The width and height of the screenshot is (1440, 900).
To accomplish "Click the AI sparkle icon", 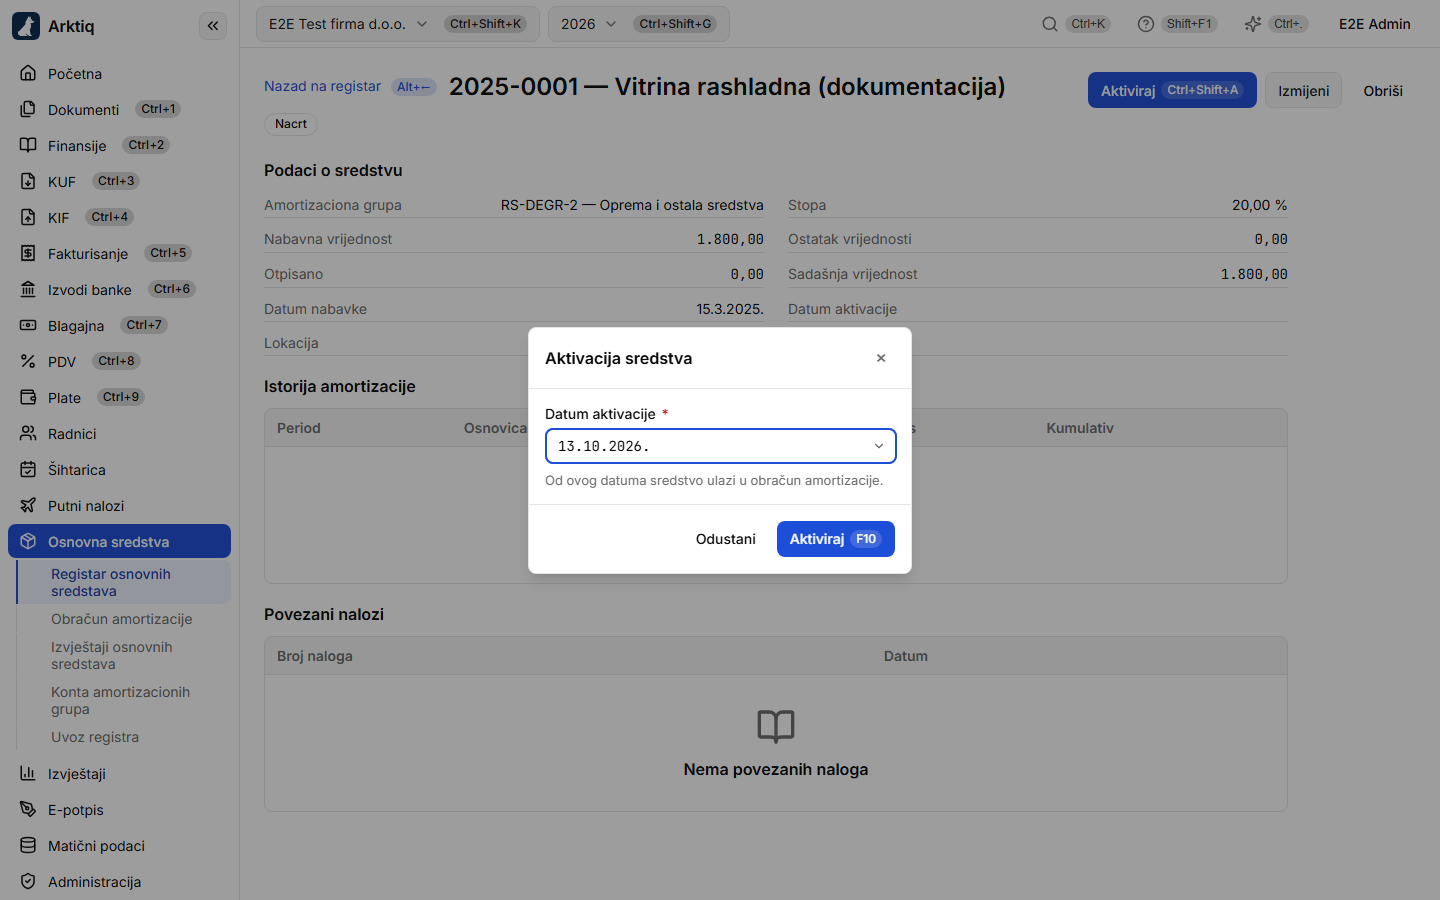I will [1252, 24].
